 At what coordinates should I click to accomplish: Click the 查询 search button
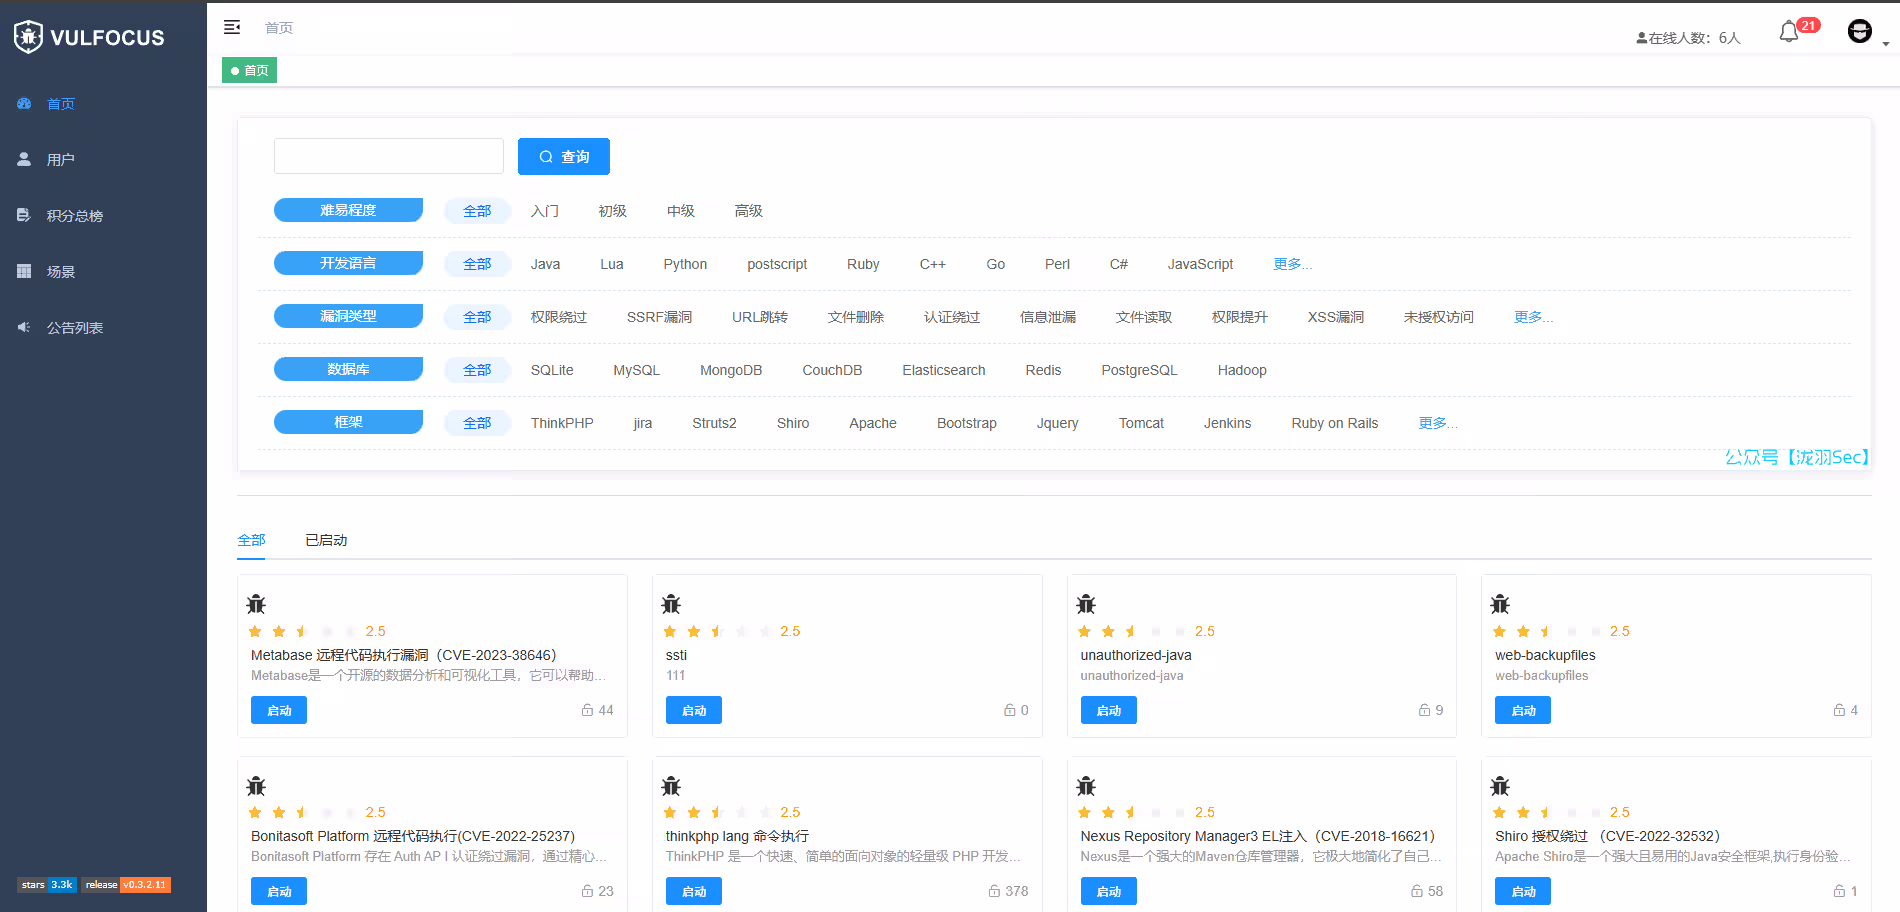(564, 157)
